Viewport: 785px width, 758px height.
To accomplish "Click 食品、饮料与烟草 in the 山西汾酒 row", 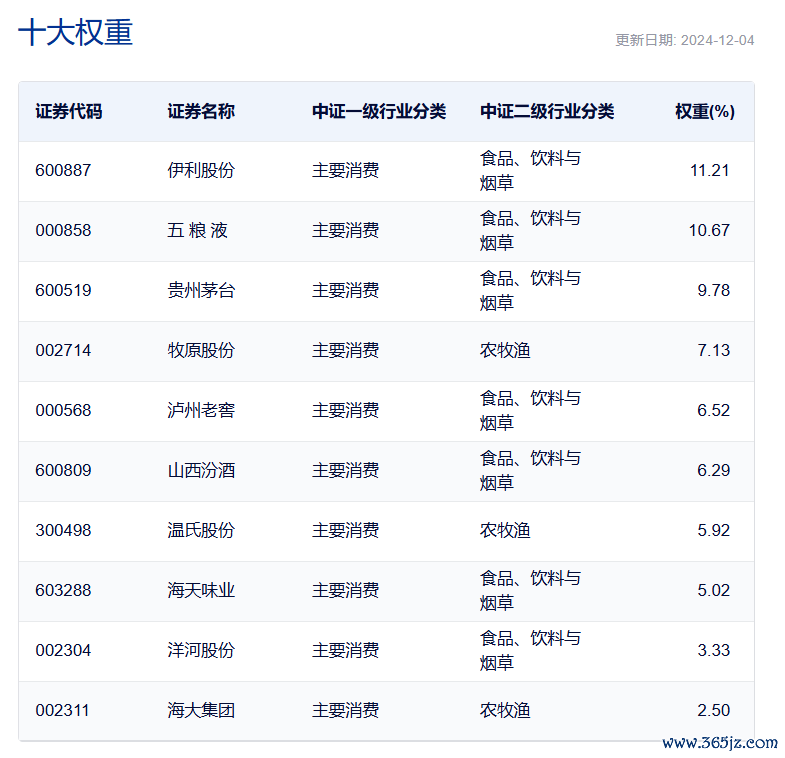I will click(530, 470).
